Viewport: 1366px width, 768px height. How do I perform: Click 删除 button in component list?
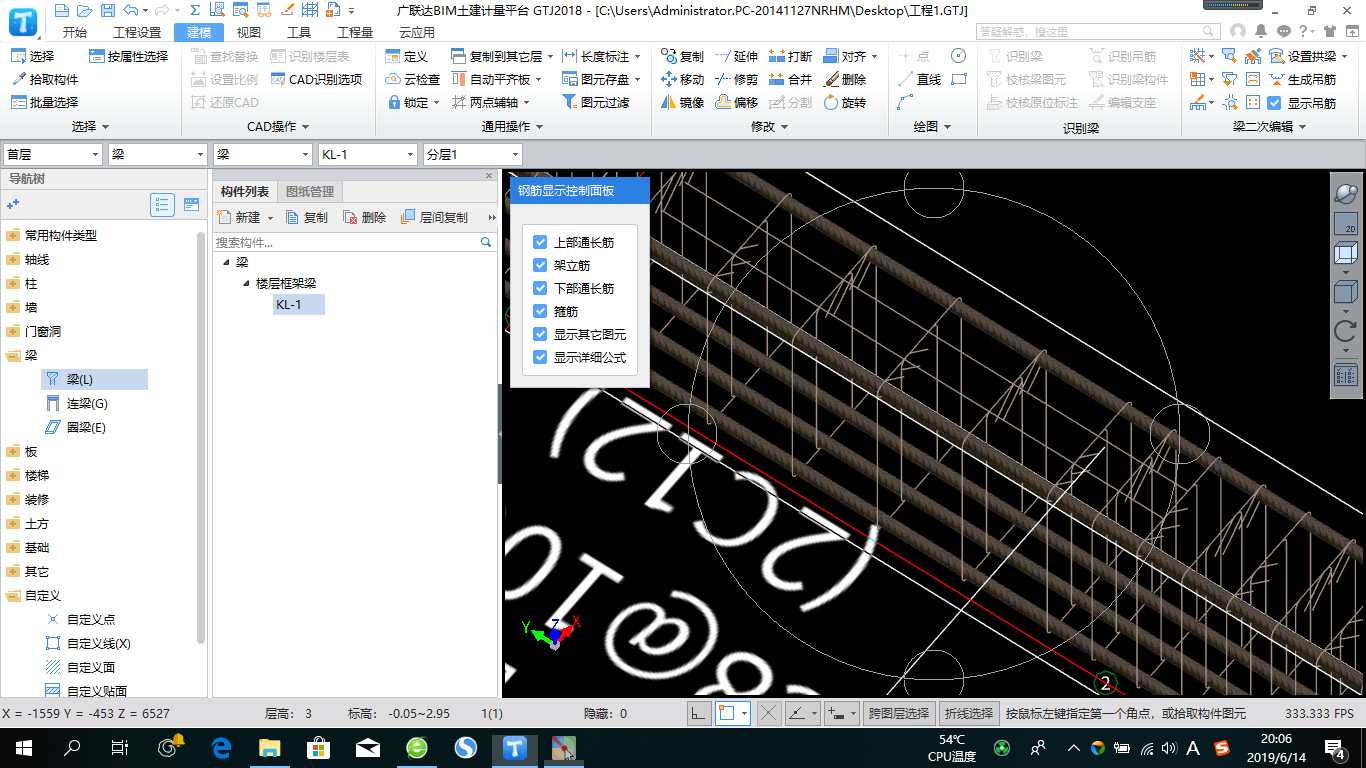[x=364, y=217]
